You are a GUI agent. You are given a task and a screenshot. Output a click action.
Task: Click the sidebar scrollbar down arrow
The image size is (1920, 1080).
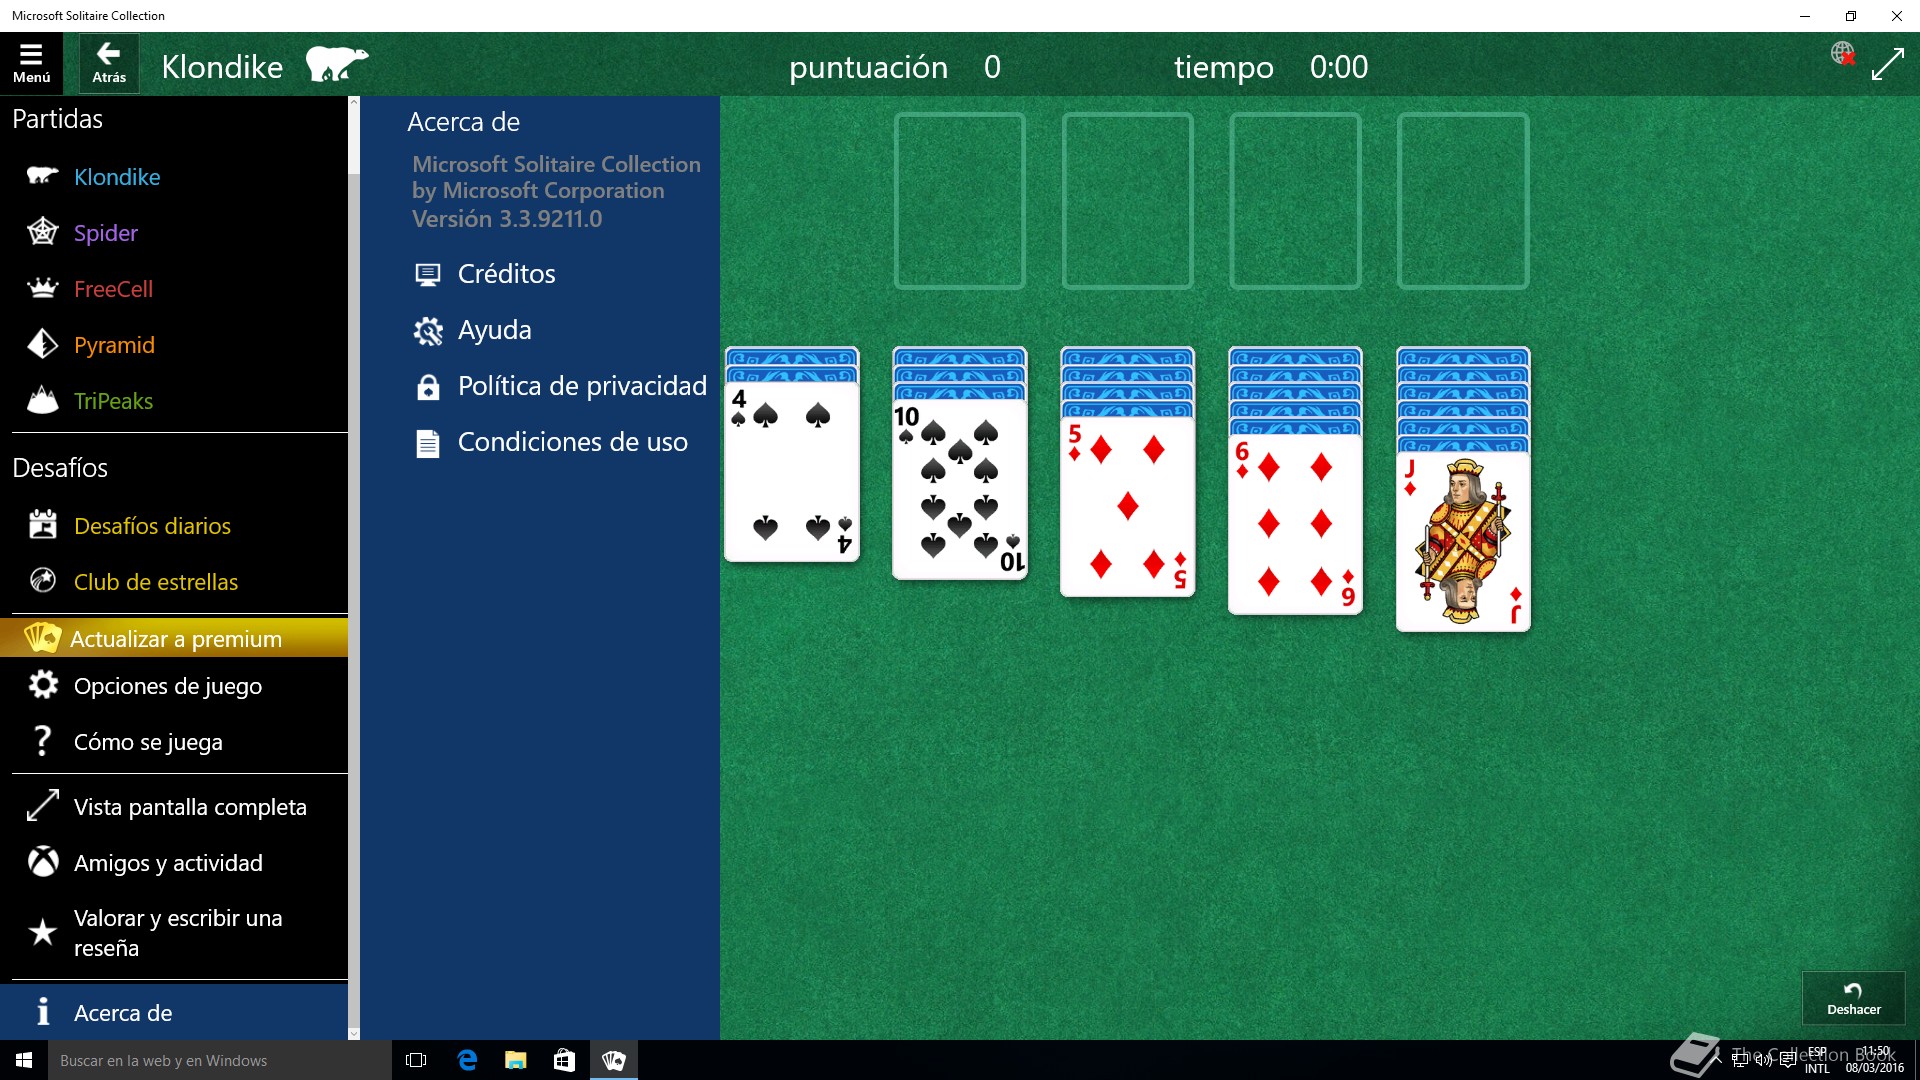(353, 1033)
